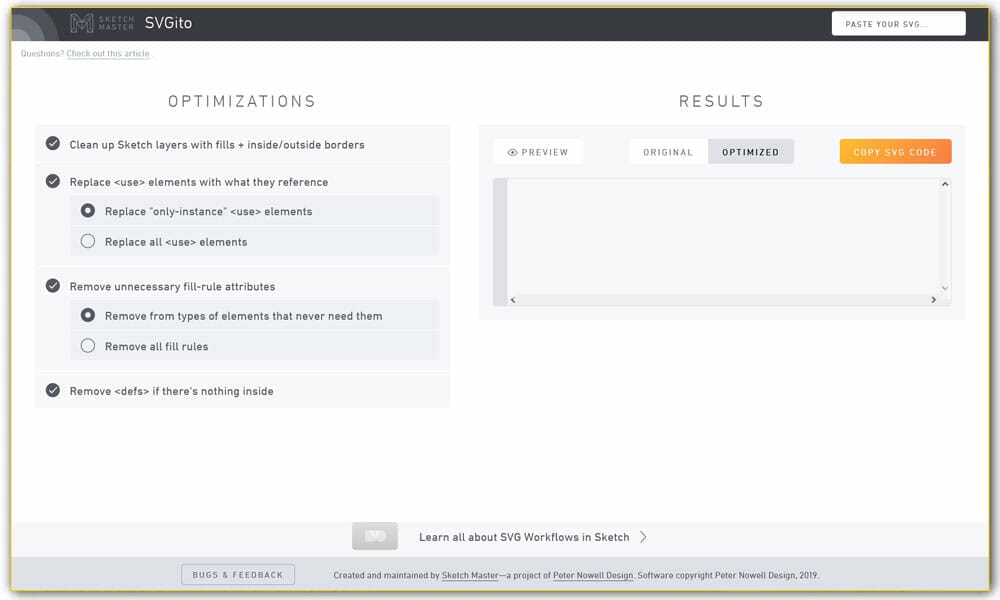Switch to the Original tab
This screenshot has width=1000, height=600.
click(668, 152)
